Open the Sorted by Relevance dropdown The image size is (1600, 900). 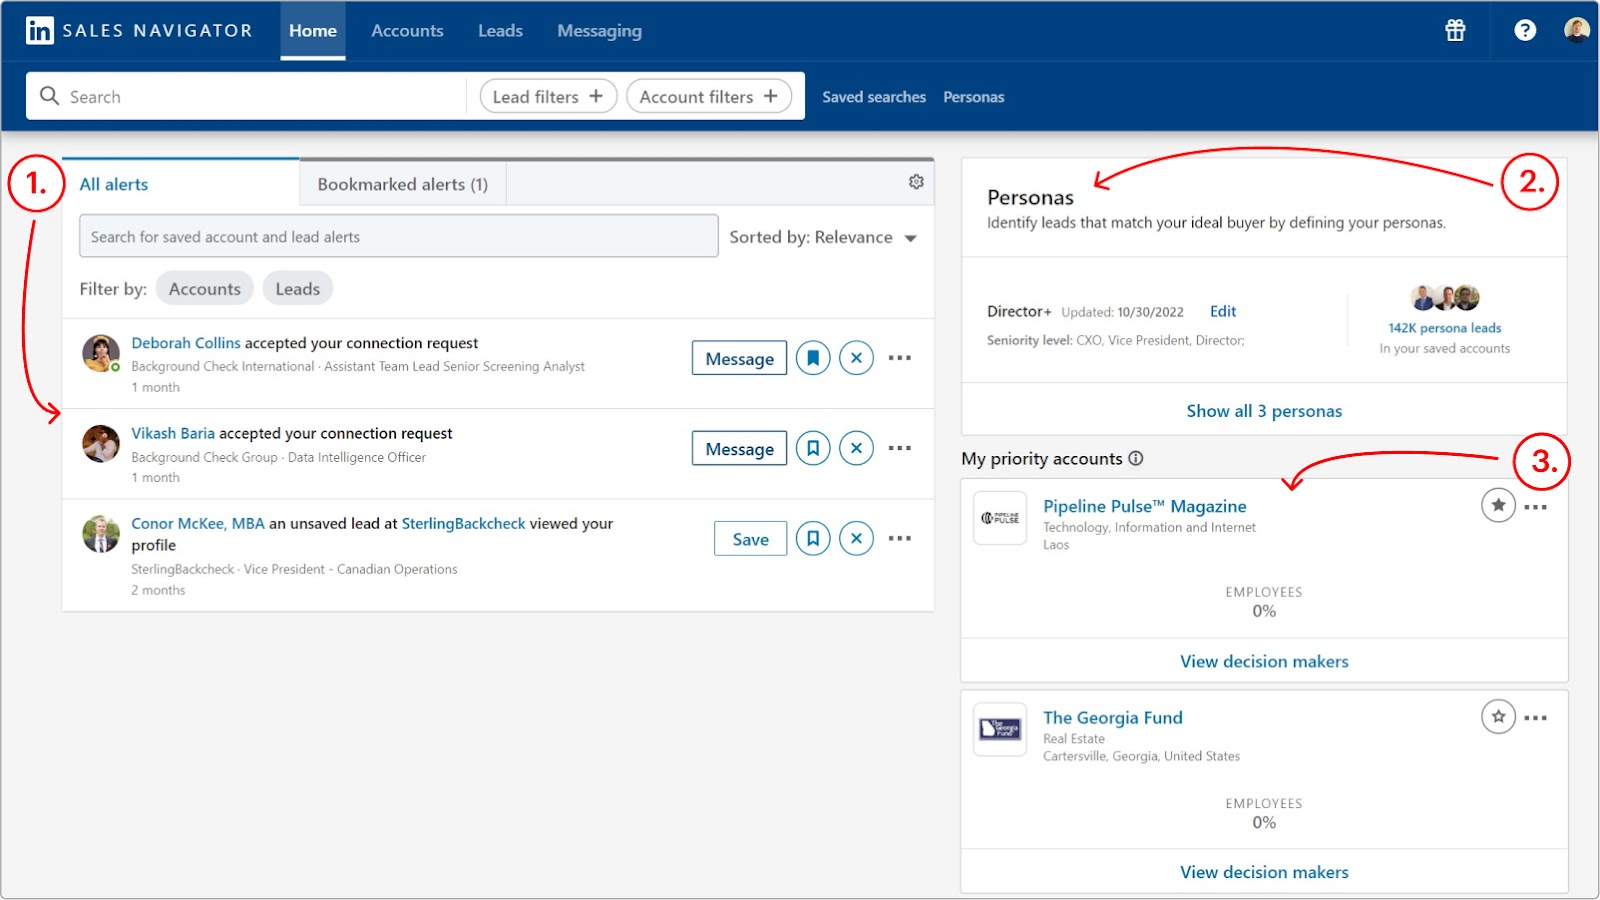point(823,237)
